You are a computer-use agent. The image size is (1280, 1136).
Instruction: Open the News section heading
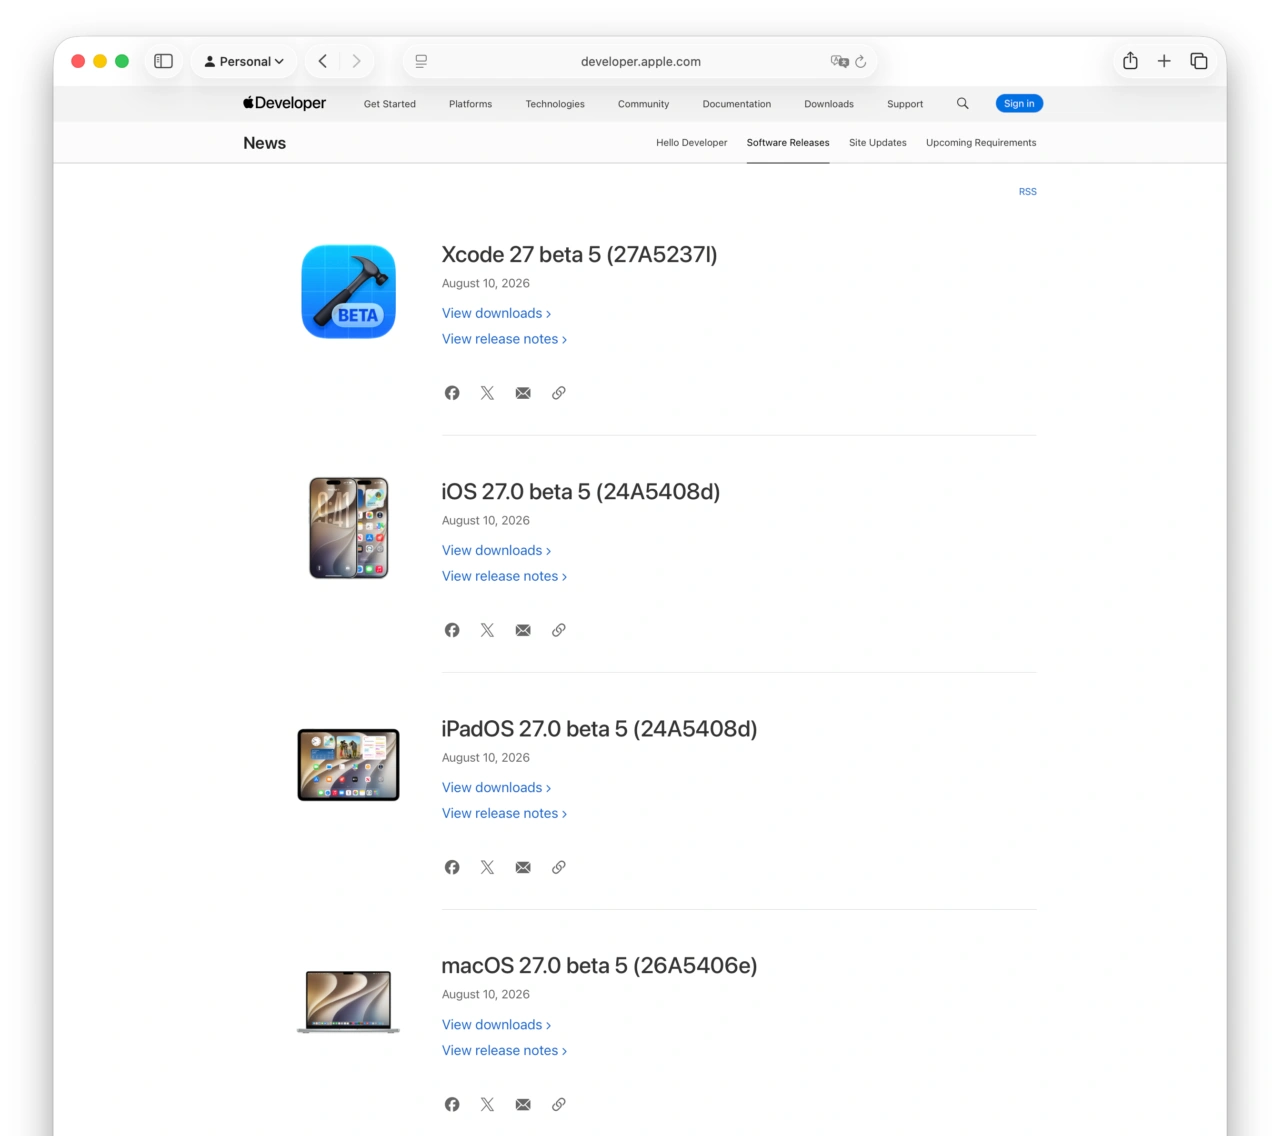click(264, 143)
